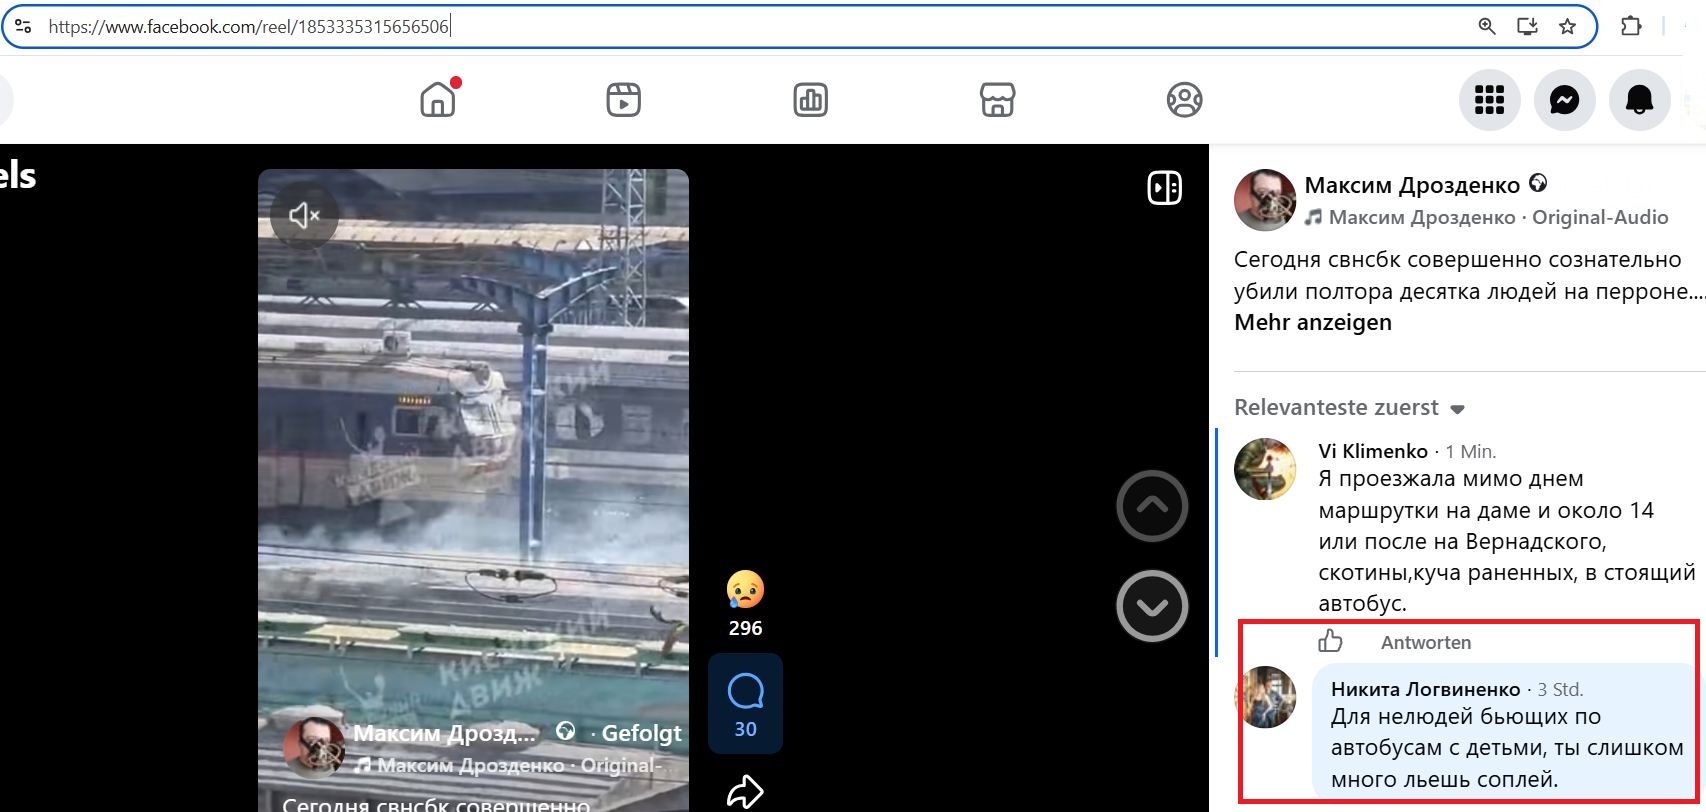This screenshot has height=812, width=1706.
Task: Unmute the reel audio
Action: (304, 215)
